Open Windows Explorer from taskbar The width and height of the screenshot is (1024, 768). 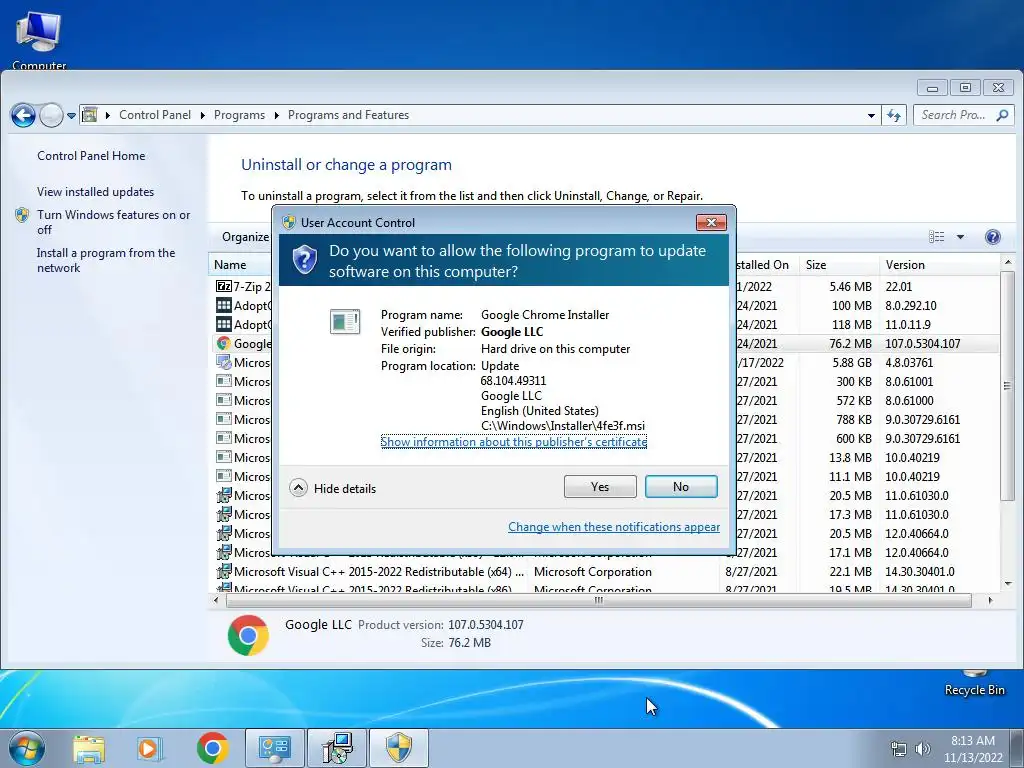coord(89,748)
